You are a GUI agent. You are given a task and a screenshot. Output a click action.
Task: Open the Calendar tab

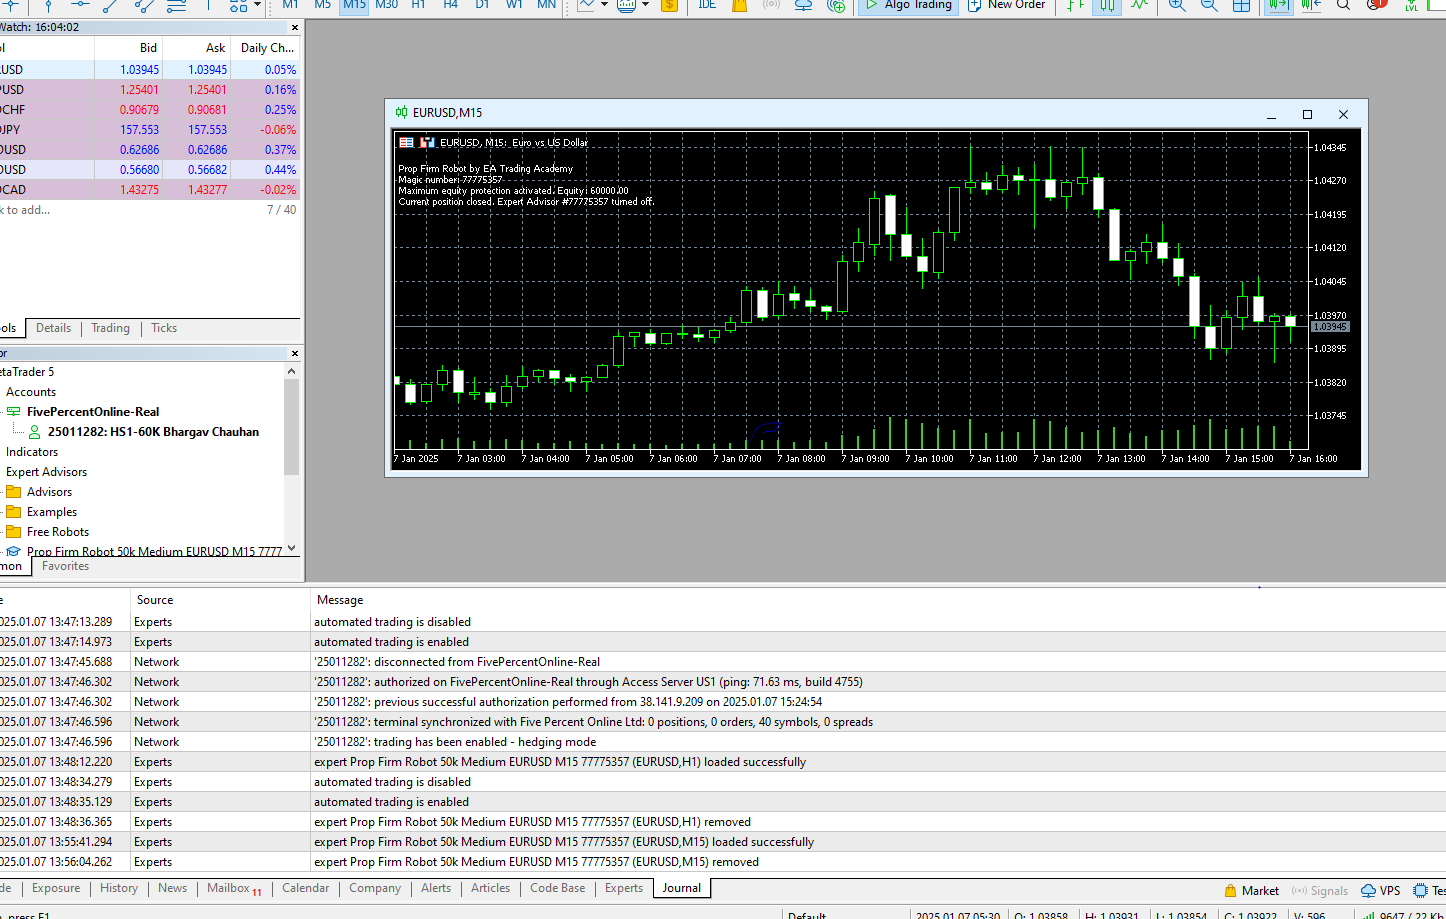(x=305, y=888)
